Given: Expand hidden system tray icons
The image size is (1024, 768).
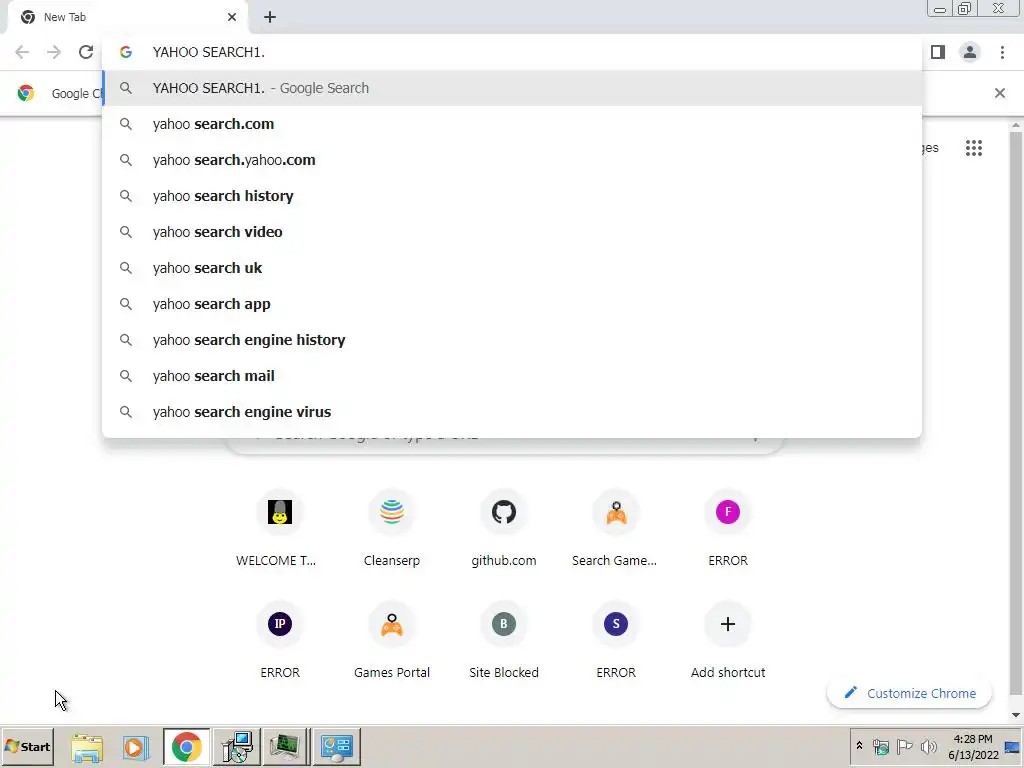Looking at the screenshot, I should point(859,746).
